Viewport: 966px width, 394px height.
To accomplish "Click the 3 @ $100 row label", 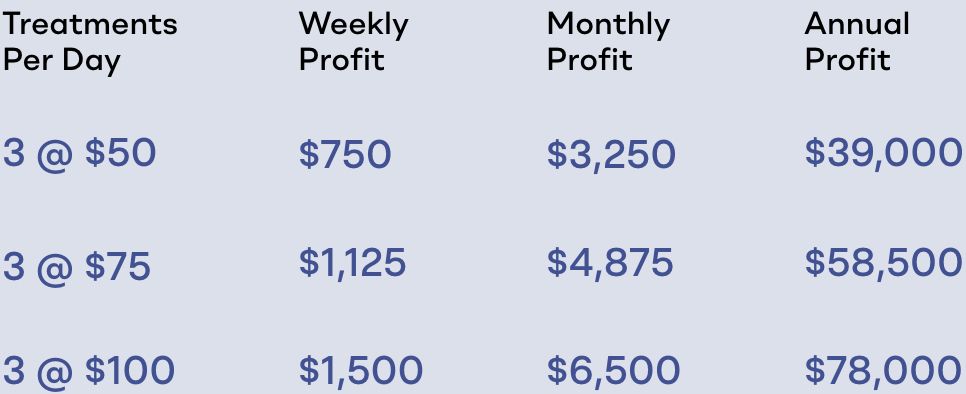I will (89, 371).
